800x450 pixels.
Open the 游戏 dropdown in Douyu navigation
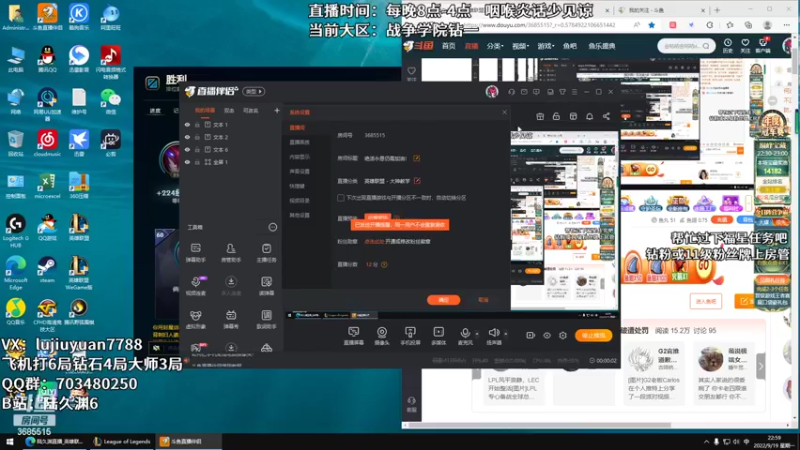(545, 46)
